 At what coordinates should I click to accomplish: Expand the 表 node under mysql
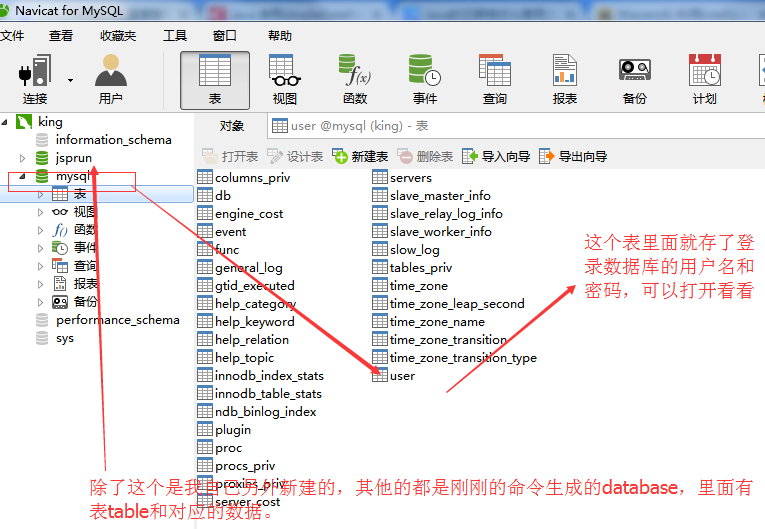[x=40, y=194]
